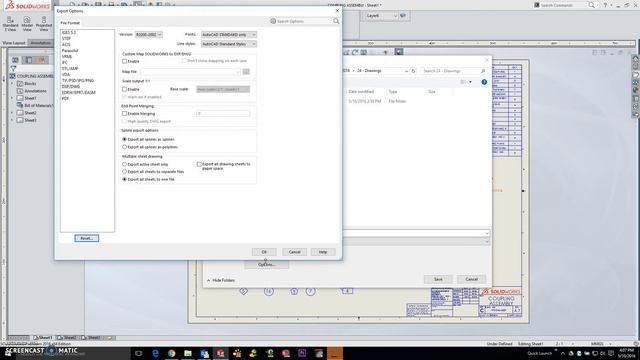Click the layer properties icon beside Layer dropdown
The height and width of the screenshot is (360, 640).
[x=403, y=16]
